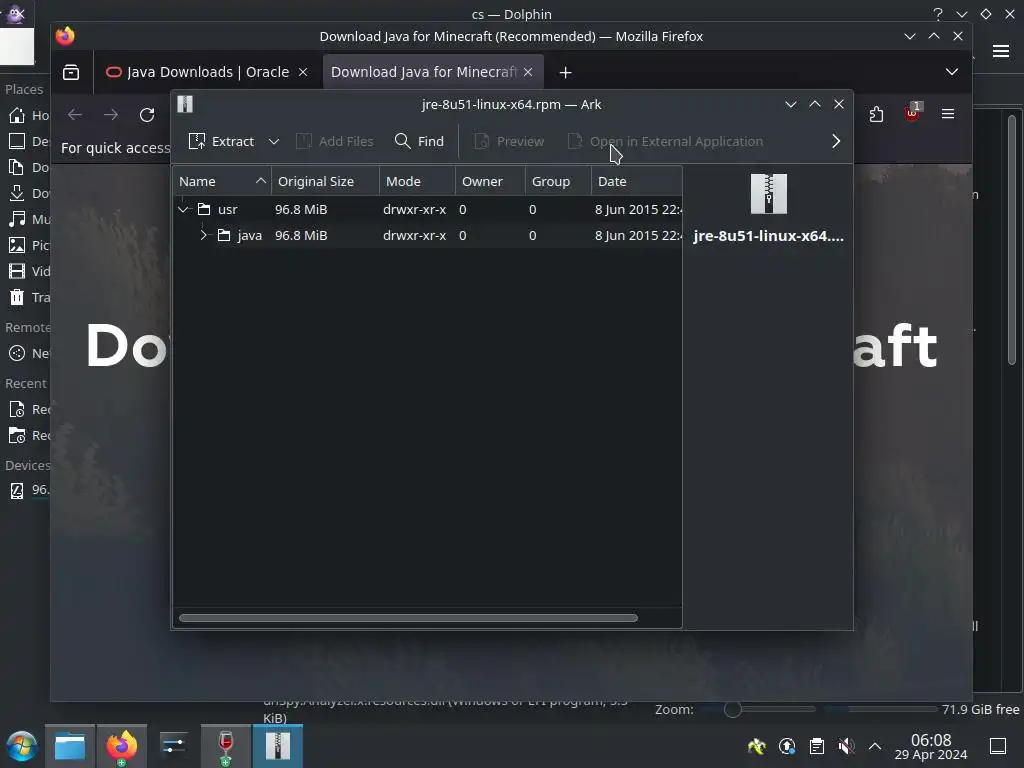Click the uBlock Origin extension icon
This screenshot has height=768, width=1024.
coord(912,114)
